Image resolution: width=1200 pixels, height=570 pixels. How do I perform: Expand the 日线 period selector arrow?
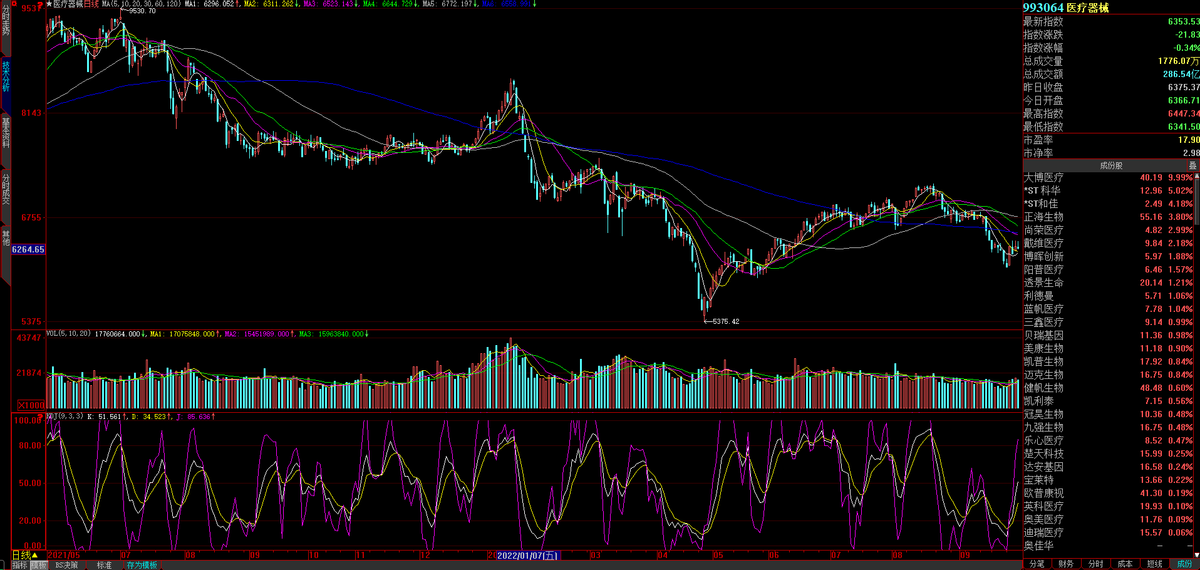(34, 554)
